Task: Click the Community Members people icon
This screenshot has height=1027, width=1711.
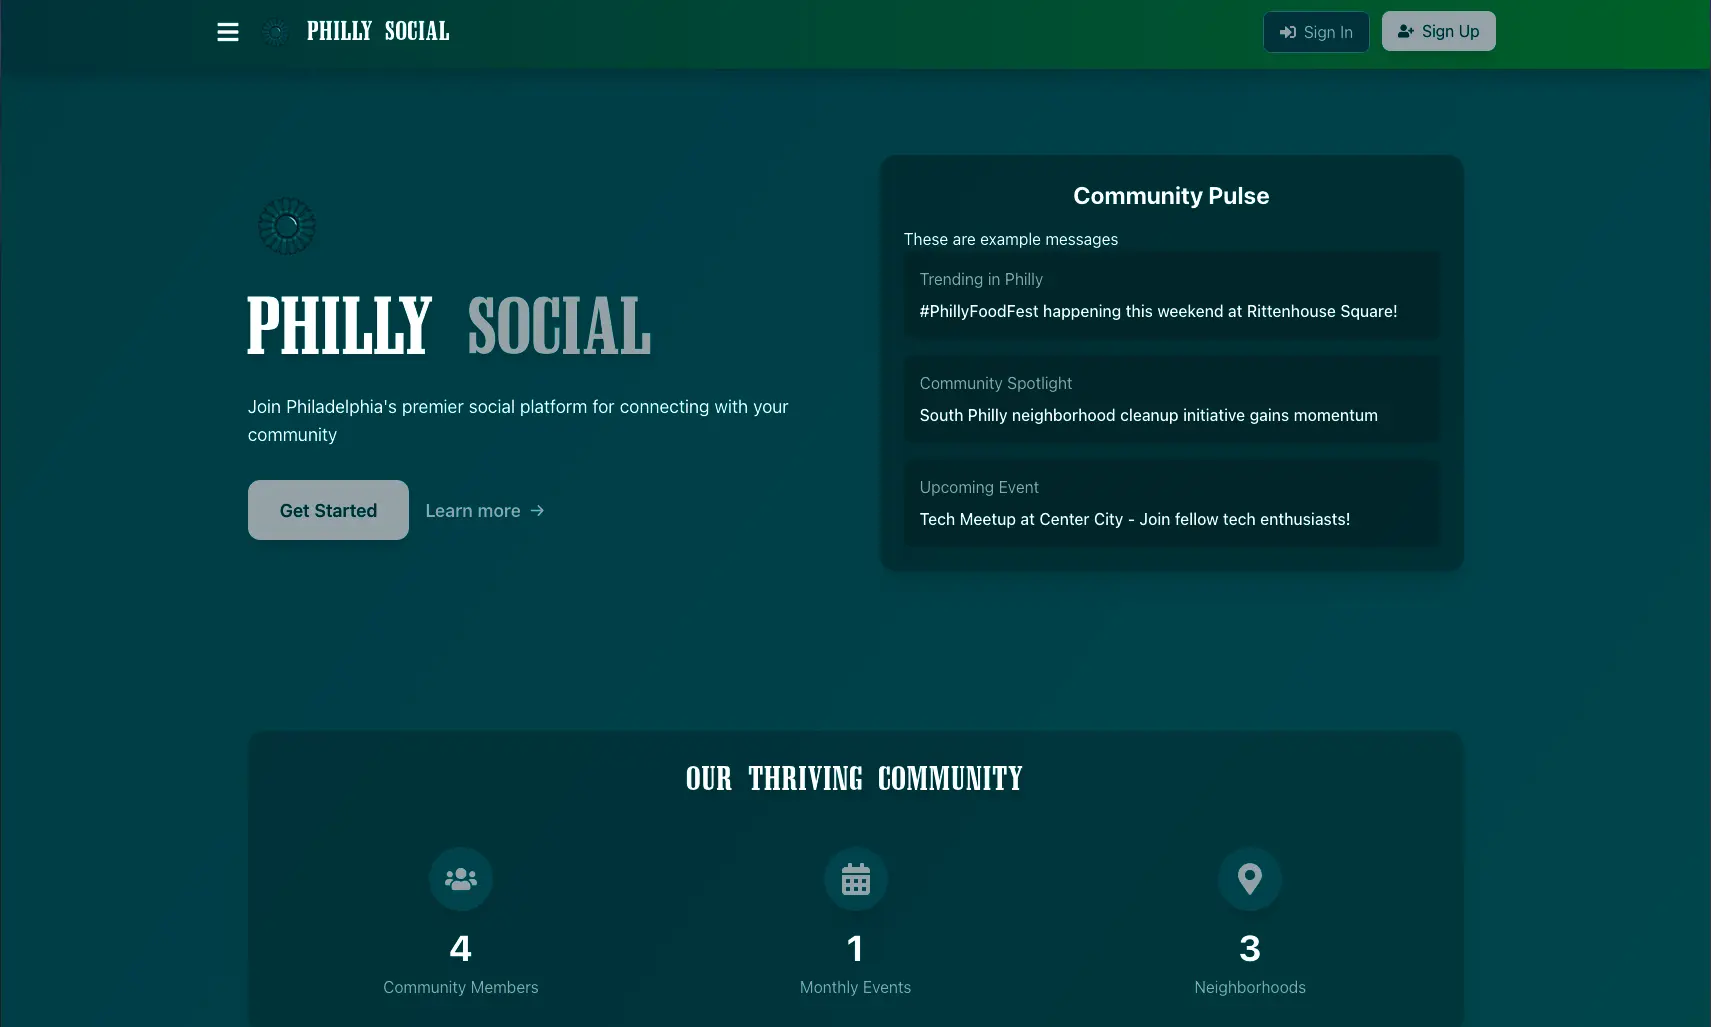Action: point(460,879)
